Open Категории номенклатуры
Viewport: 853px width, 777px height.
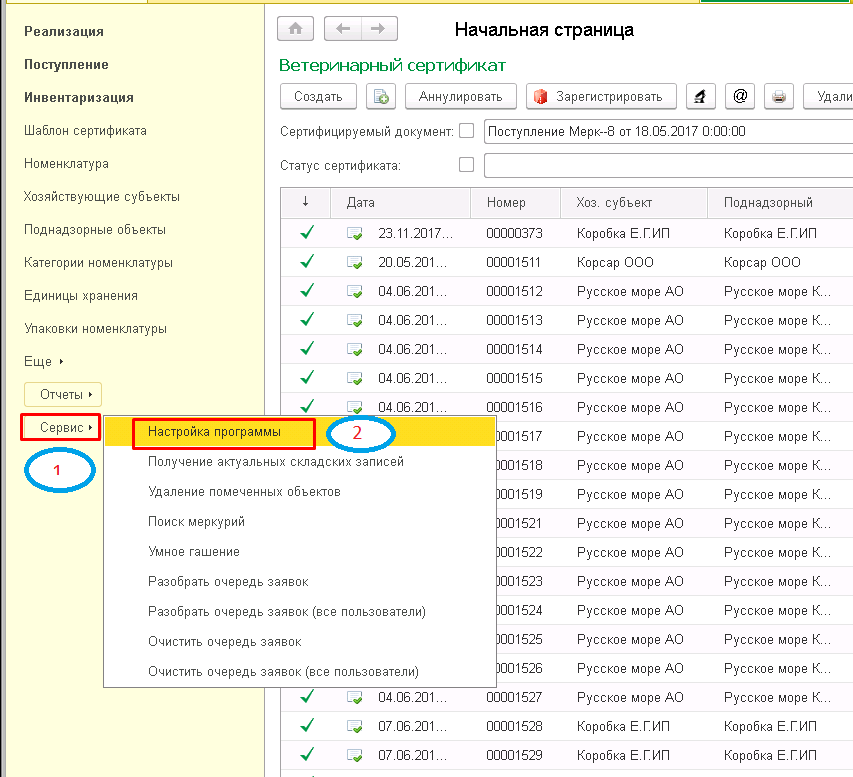pos(98,263)
